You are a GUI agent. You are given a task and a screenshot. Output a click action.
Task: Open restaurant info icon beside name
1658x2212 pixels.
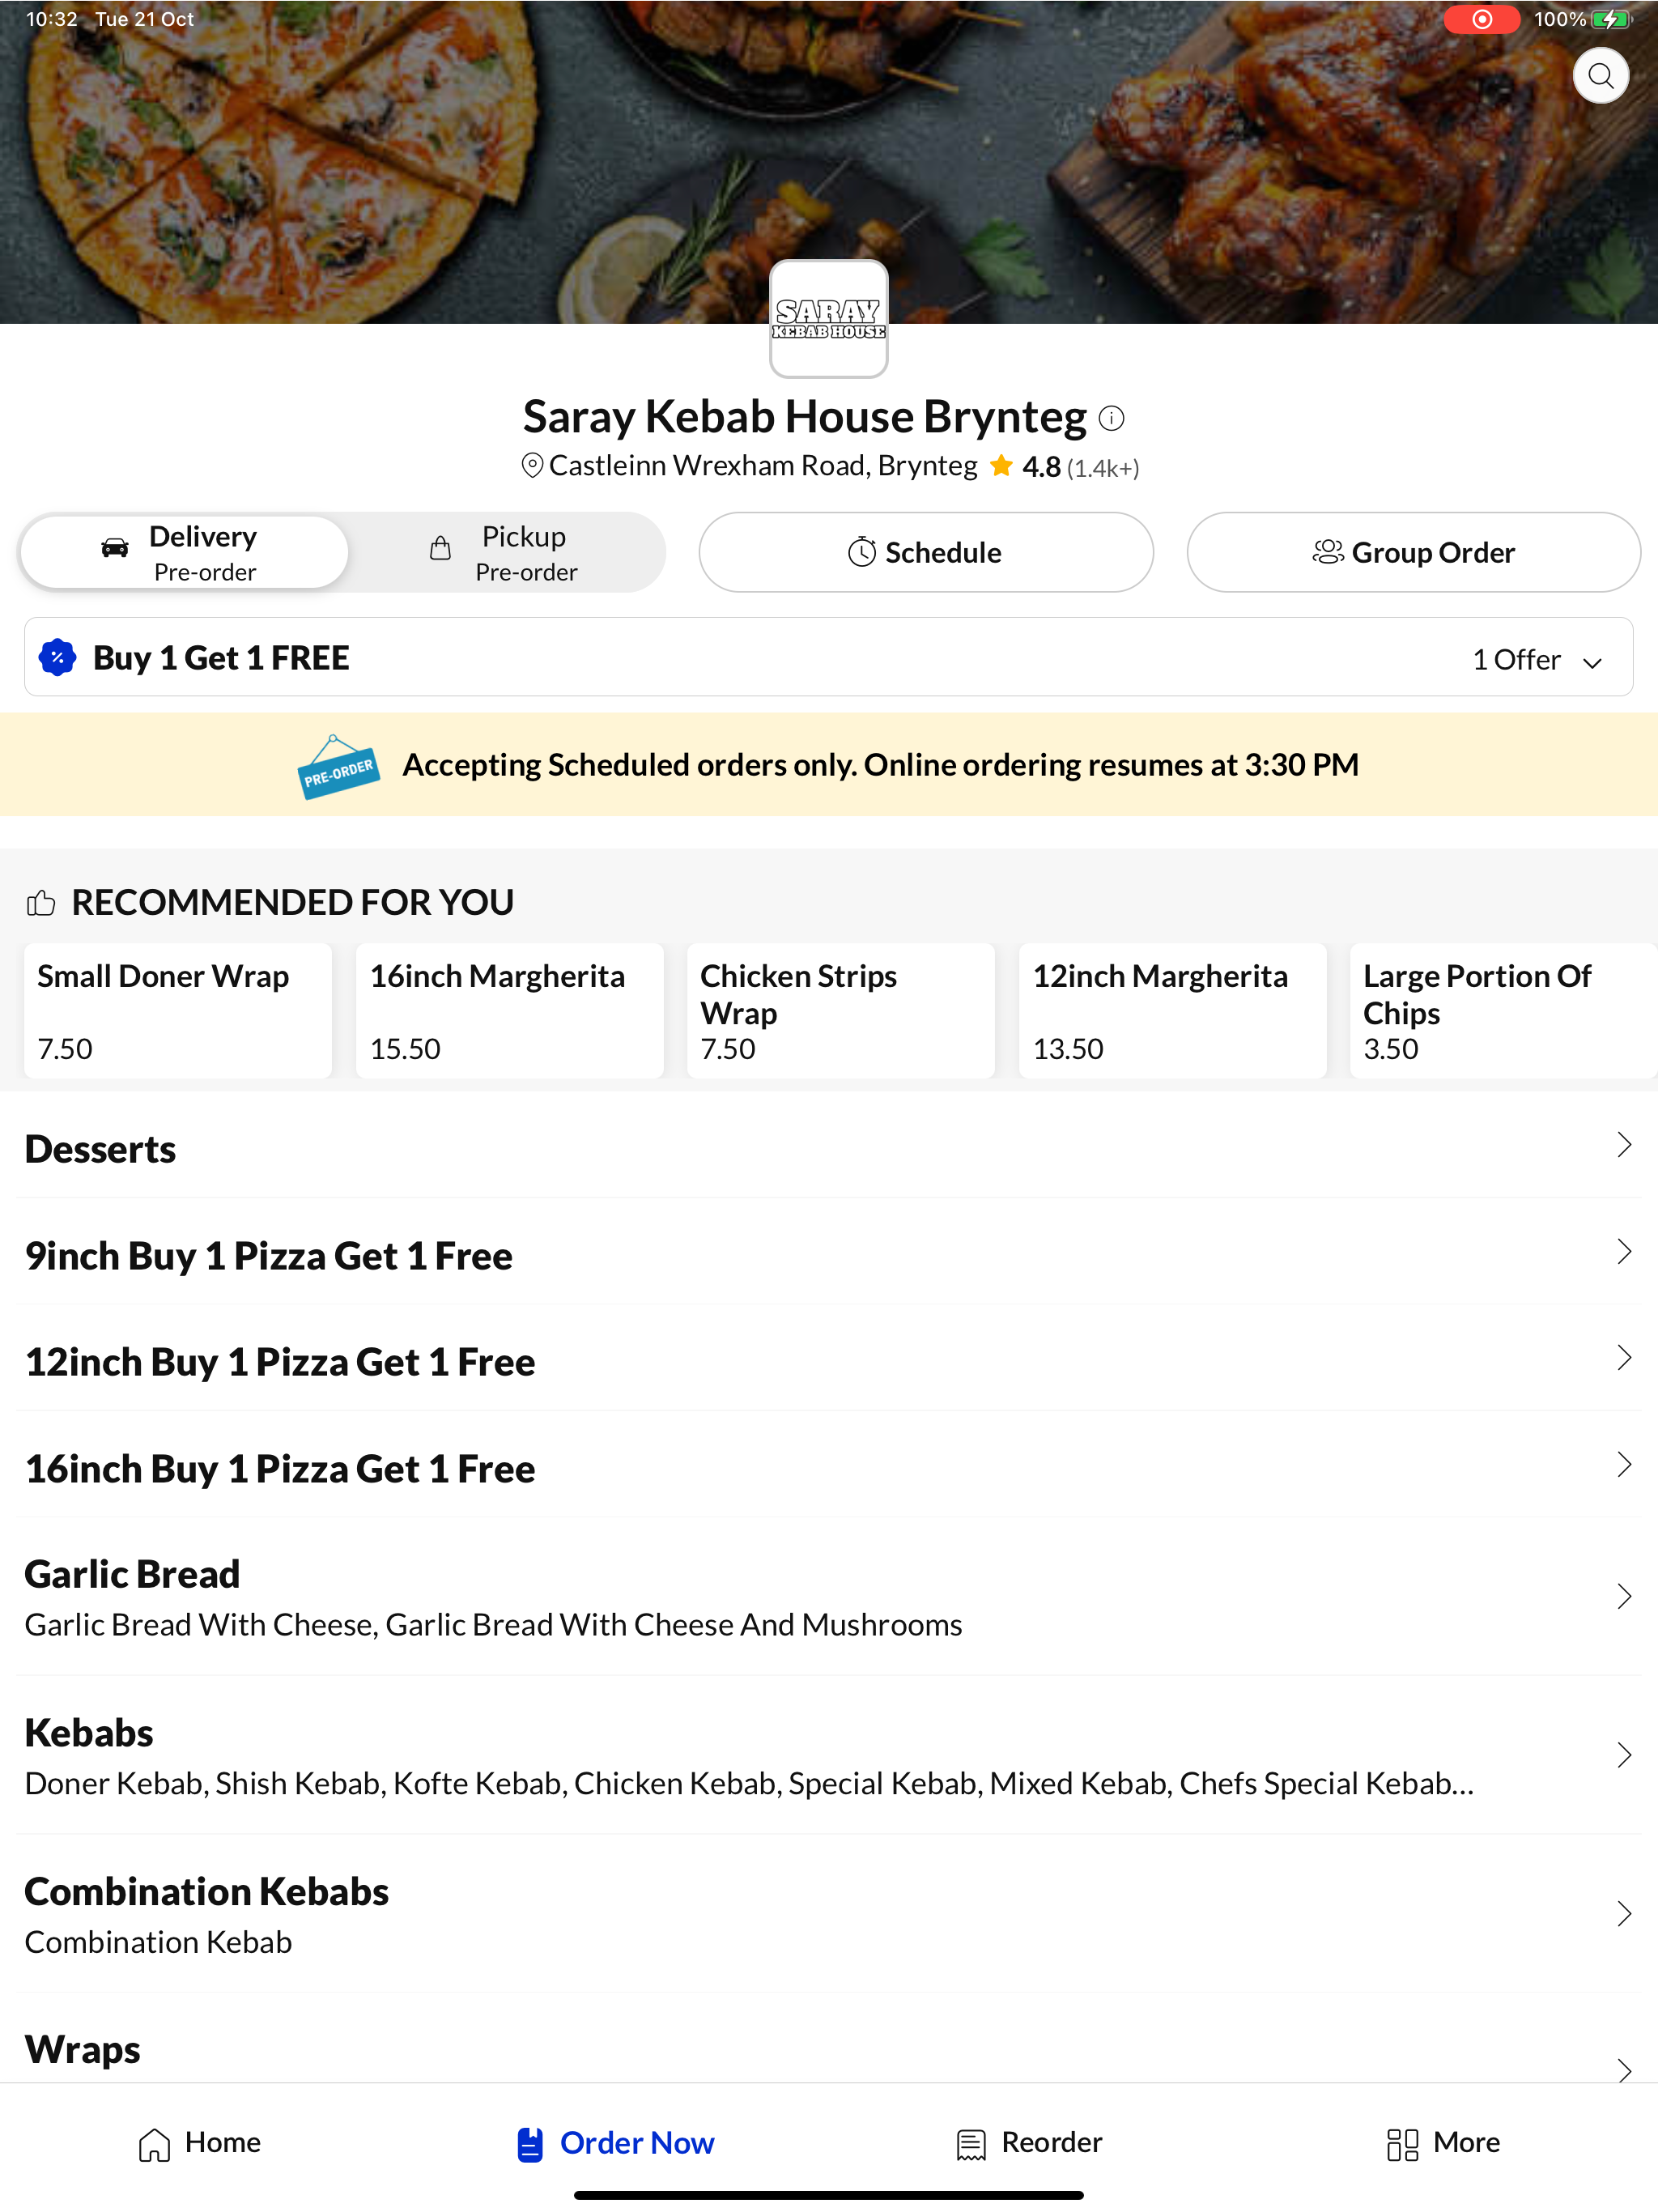click(1111, 418)
